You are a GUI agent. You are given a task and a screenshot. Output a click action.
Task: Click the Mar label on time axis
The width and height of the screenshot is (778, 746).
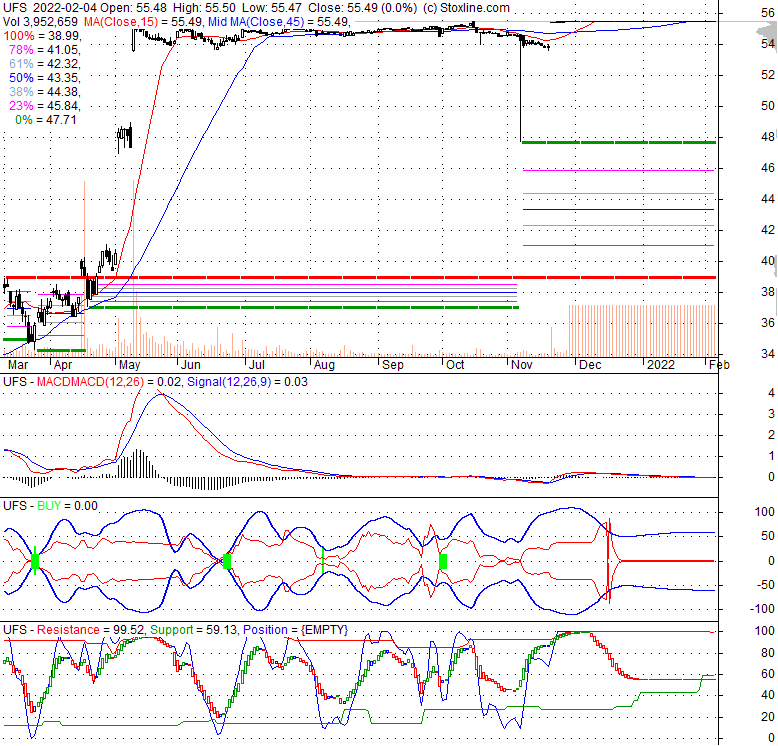pyautogui.click(x=18, y=365)
